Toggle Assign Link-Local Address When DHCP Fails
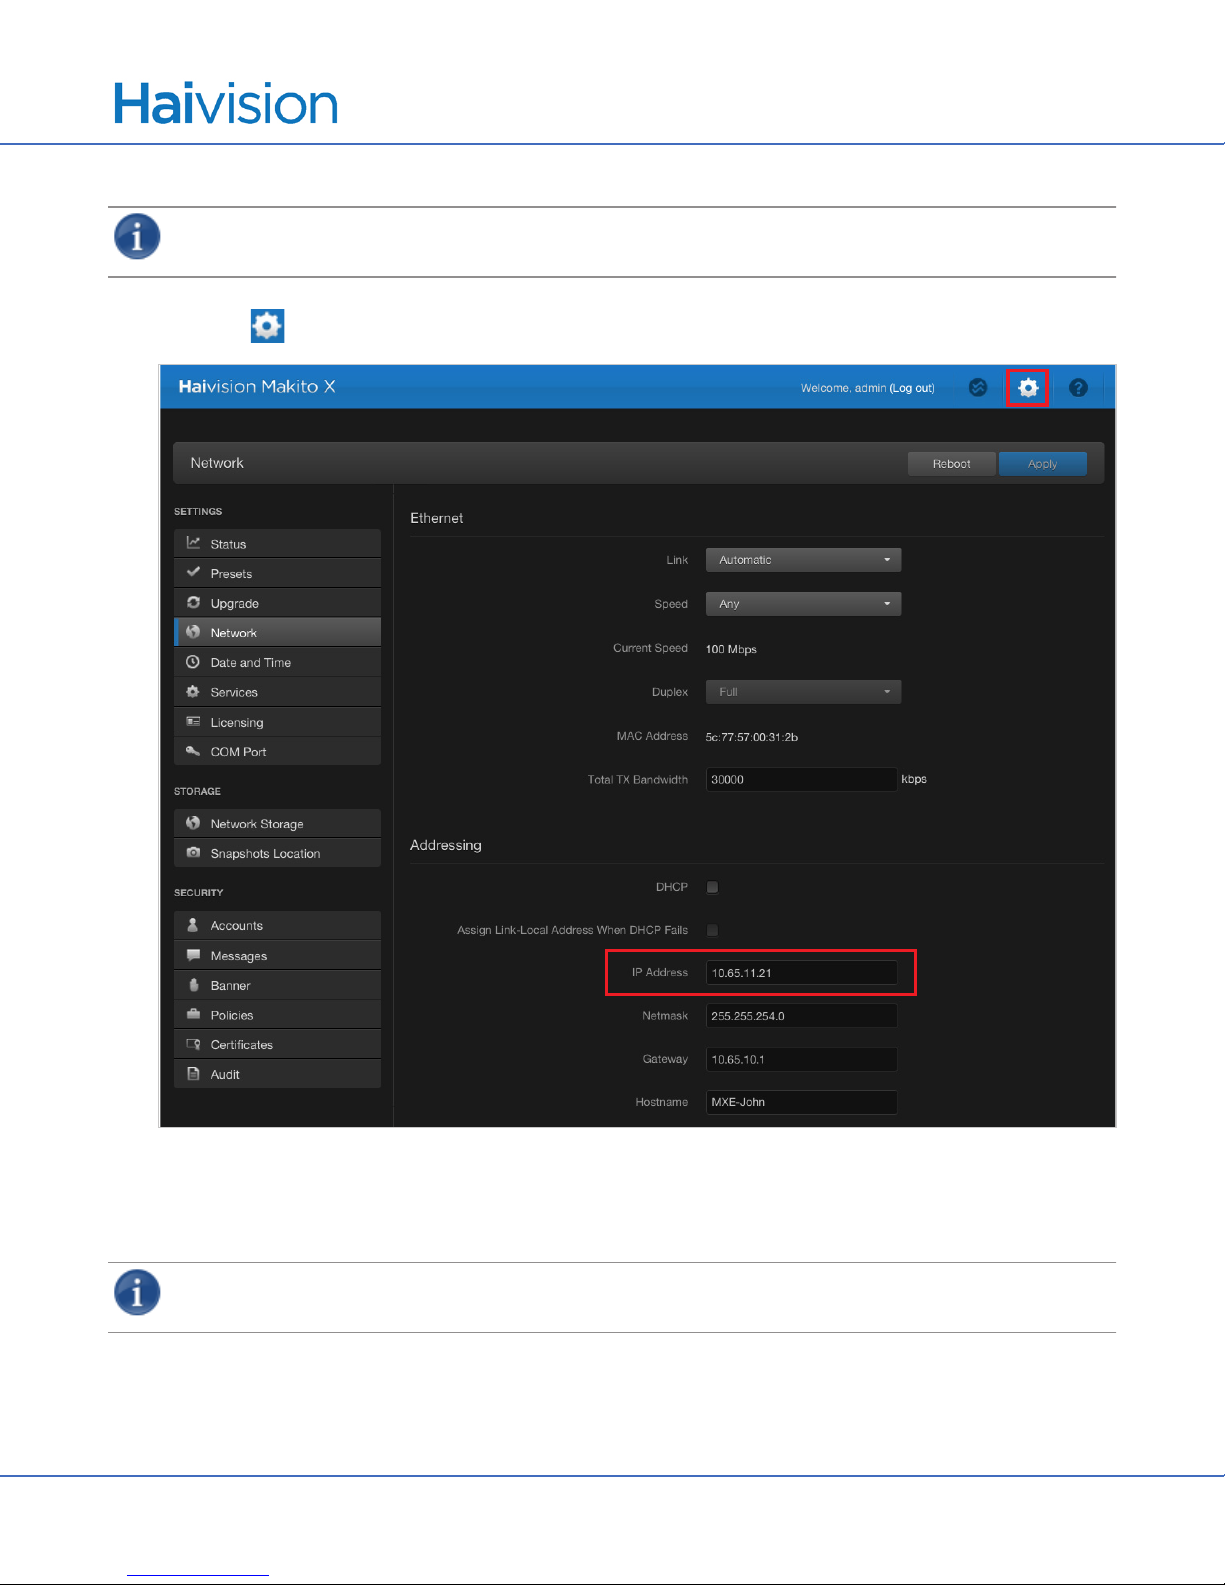This screenshot has width=1225, height=1585. click(712, 930)
